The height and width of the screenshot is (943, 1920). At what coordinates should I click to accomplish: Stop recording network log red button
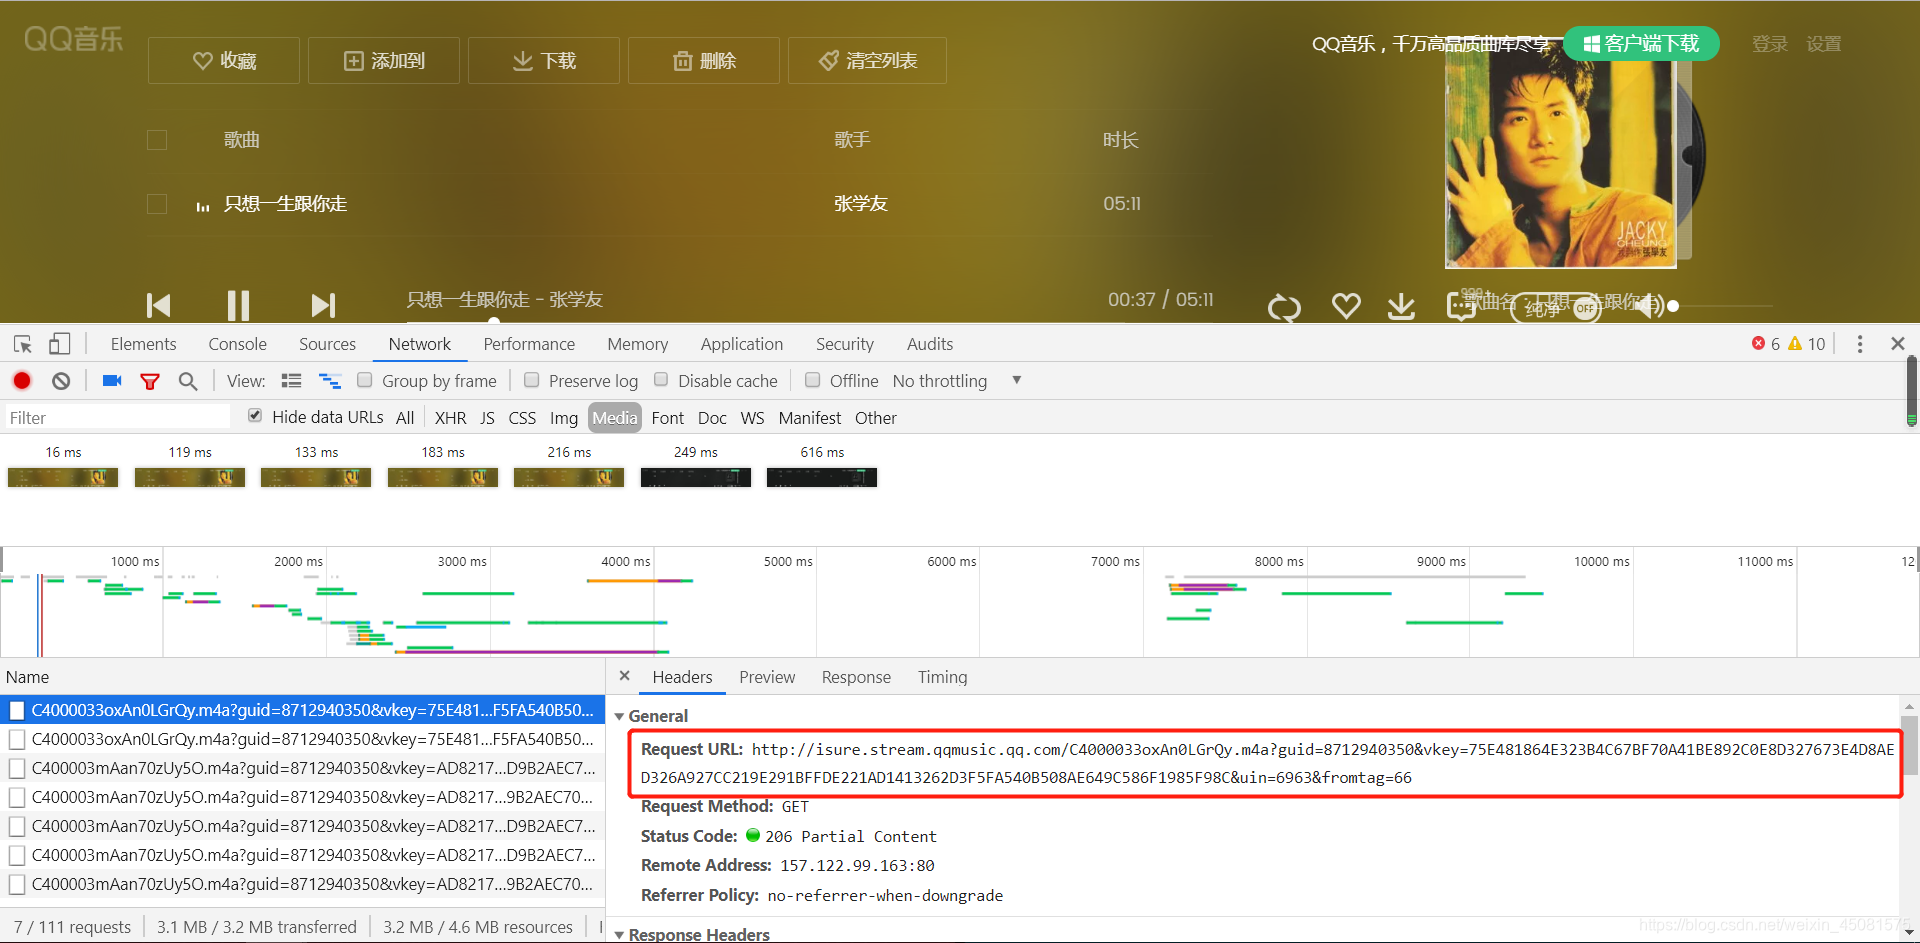tap(22, 381)
